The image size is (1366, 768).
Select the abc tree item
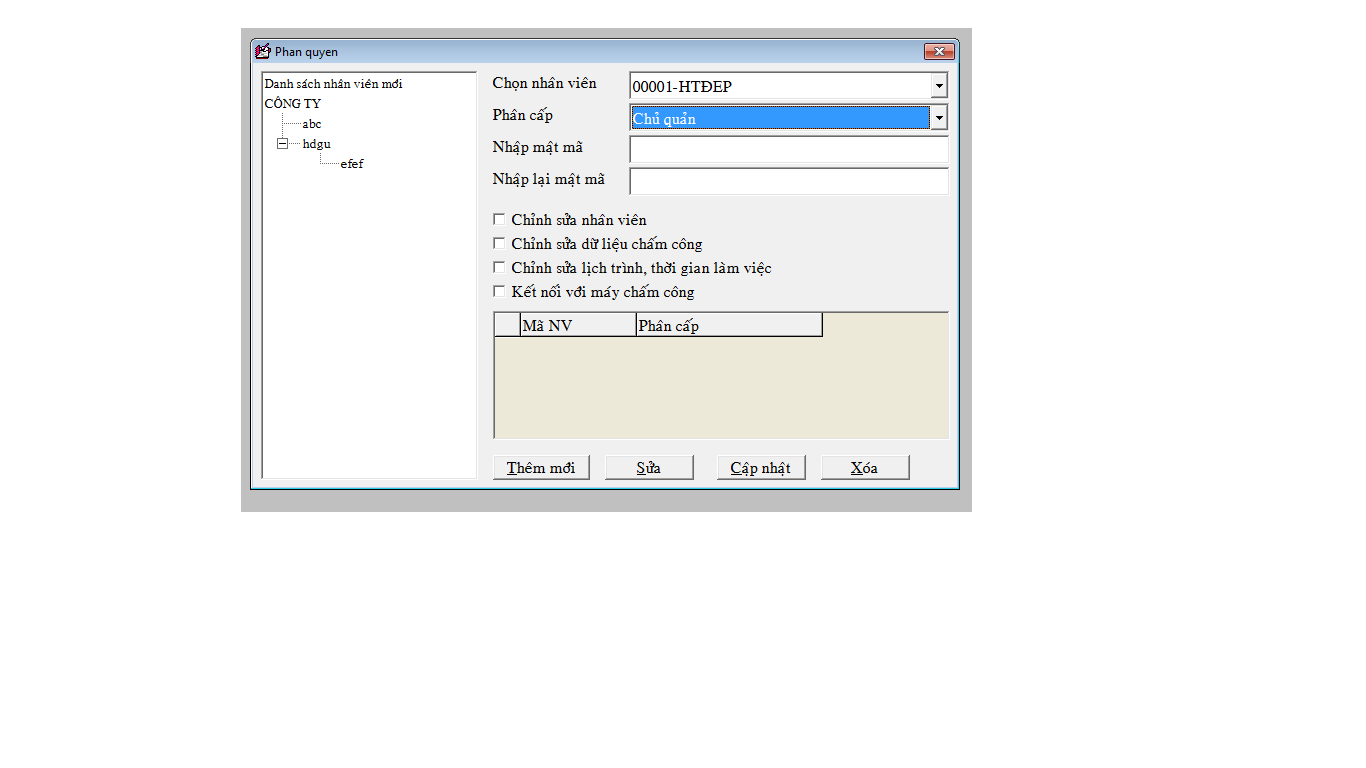(312, 124)
